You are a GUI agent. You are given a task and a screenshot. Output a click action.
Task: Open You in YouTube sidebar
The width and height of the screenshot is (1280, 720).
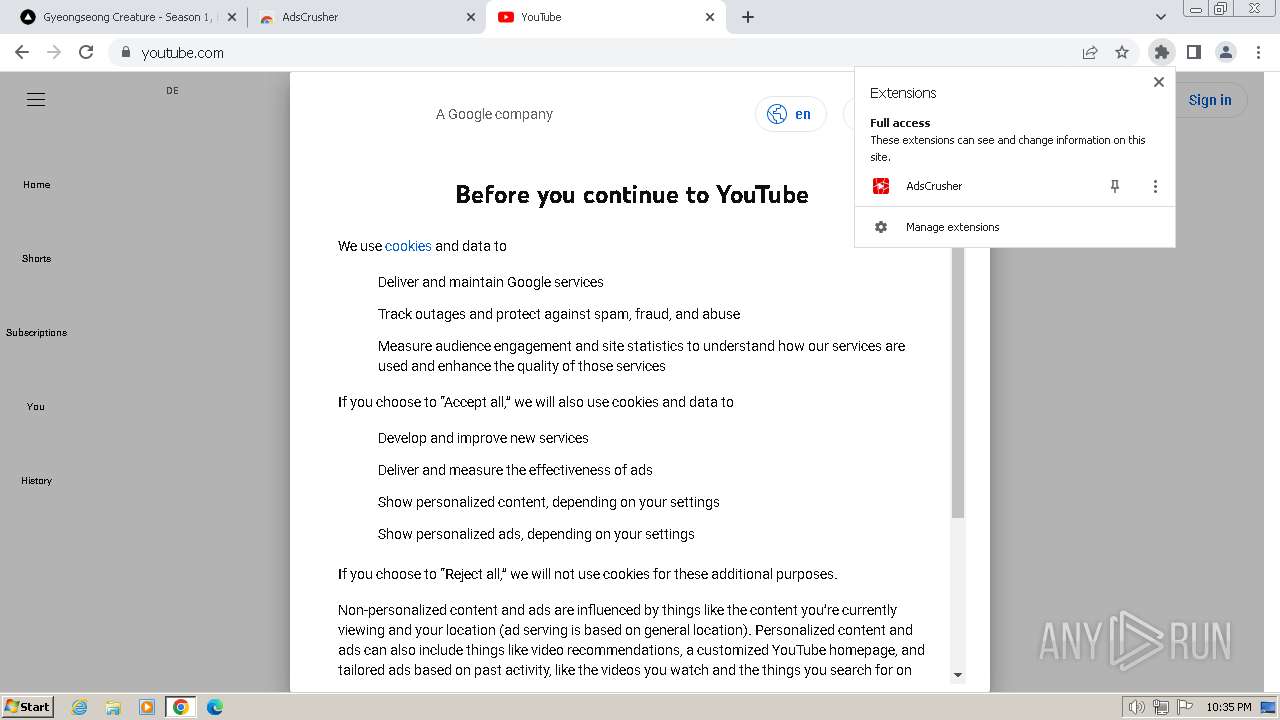coord(36,406)
